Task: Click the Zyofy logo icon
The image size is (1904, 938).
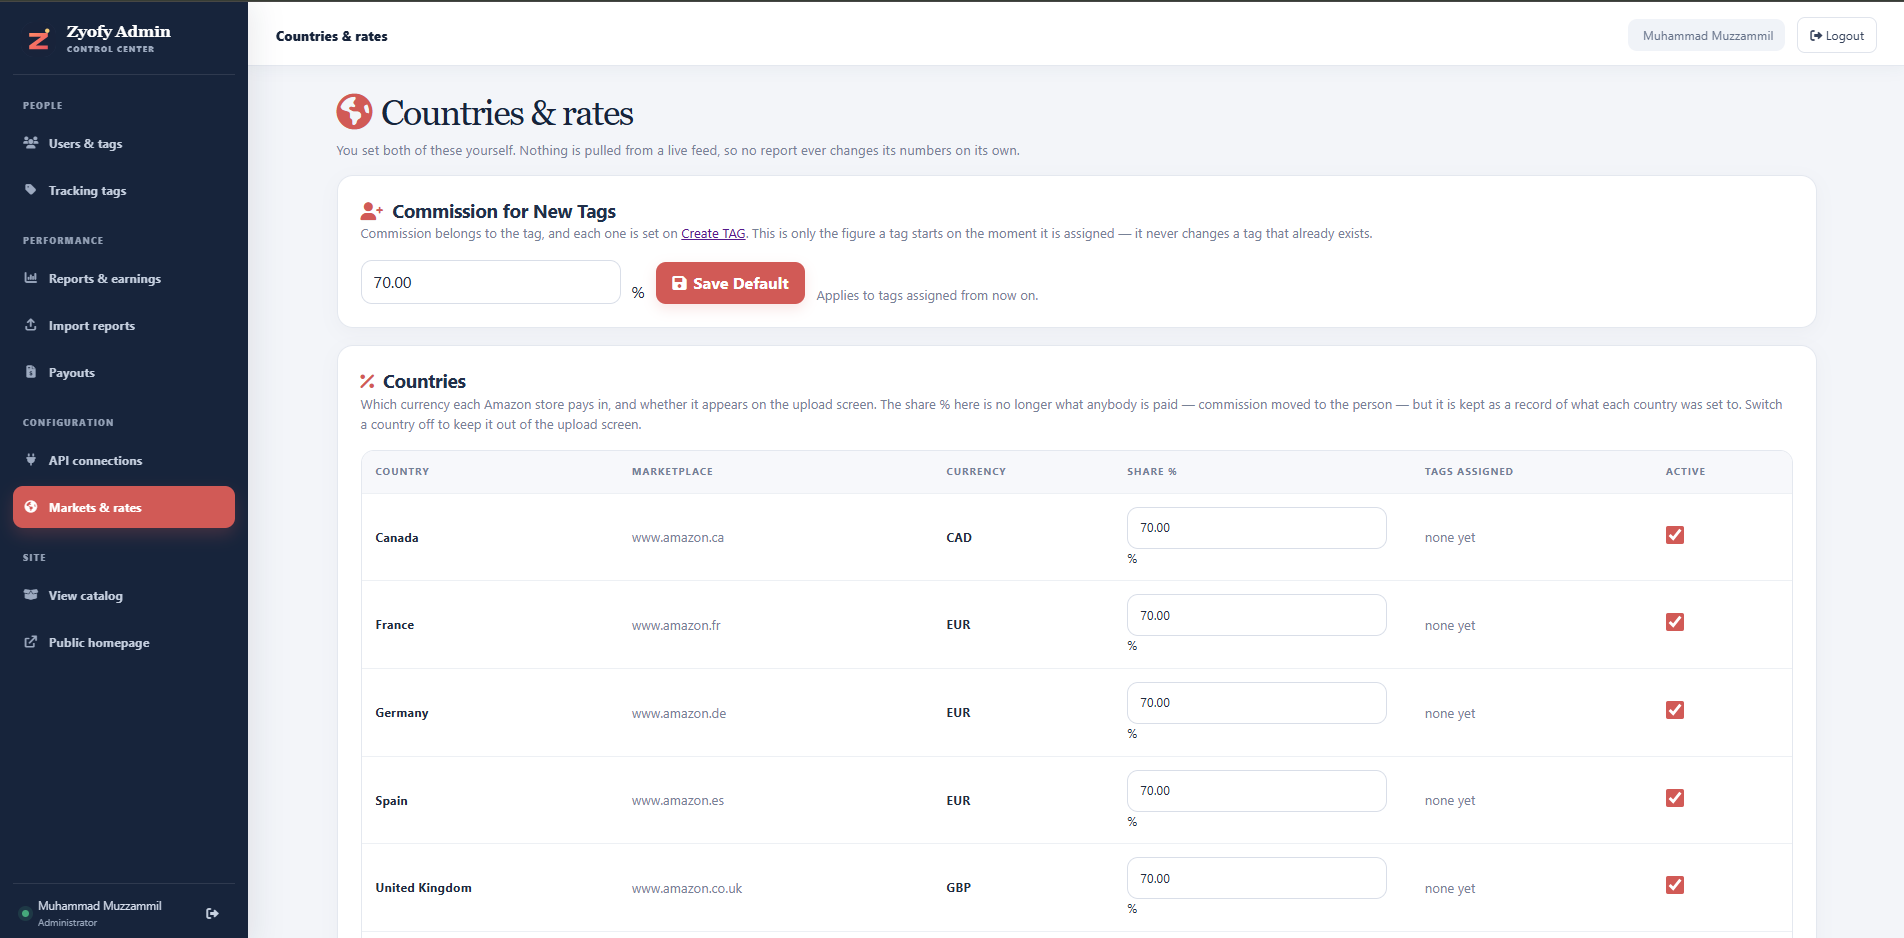Action: [x=39, y=39]
